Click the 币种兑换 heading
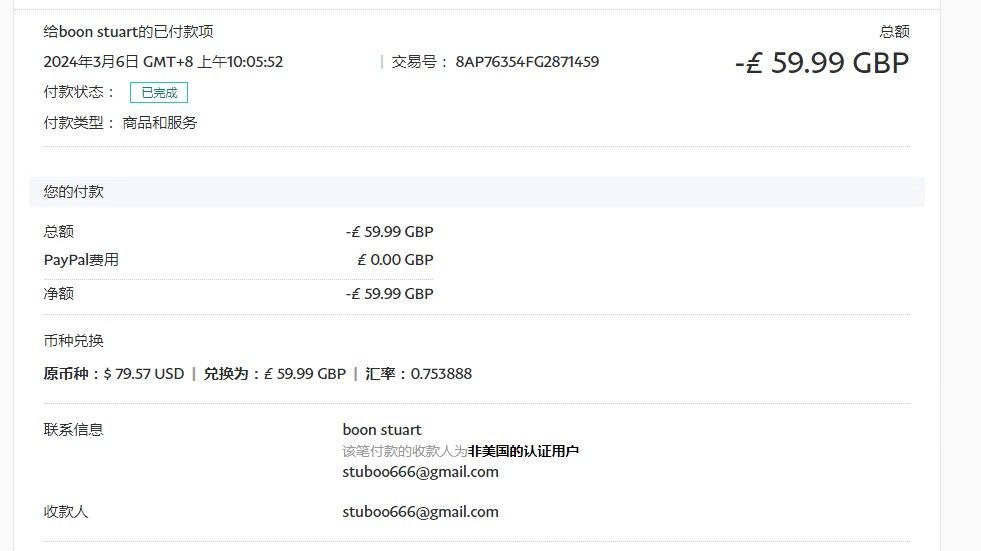981x551 pixels. pos(74,341)
